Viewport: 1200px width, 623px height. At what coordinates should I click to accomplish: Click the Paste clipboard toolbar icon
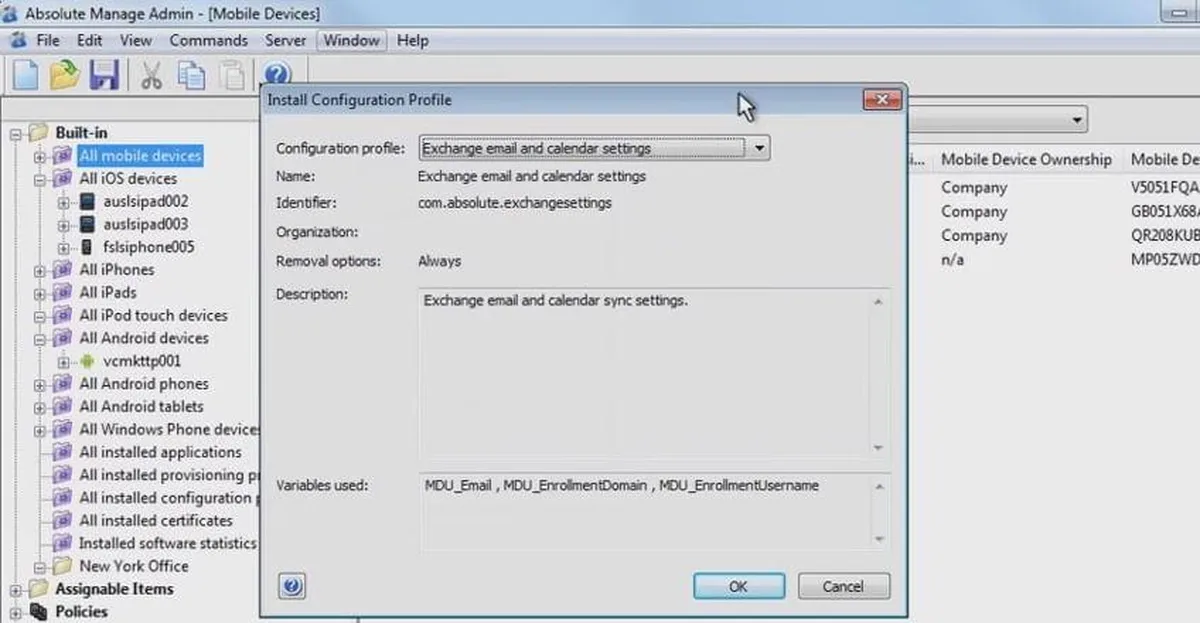[x=232, y=75]
